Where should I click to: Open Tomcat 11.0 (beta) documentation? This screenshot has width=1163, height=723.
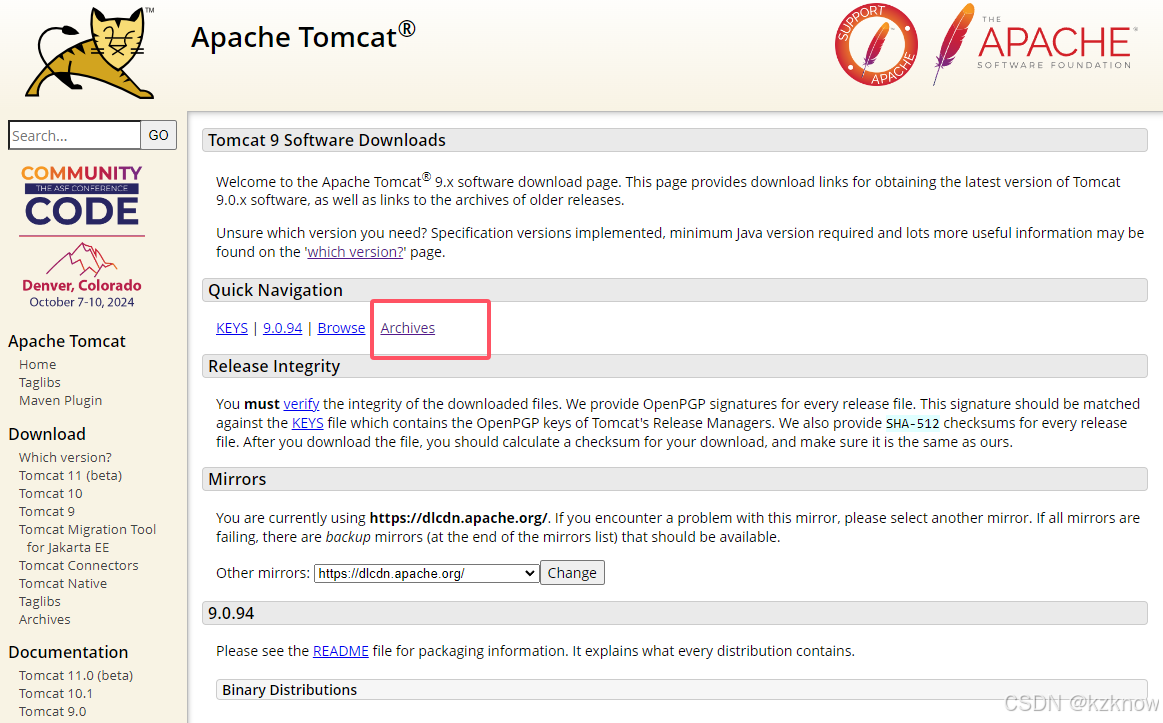tap(76, 676)
